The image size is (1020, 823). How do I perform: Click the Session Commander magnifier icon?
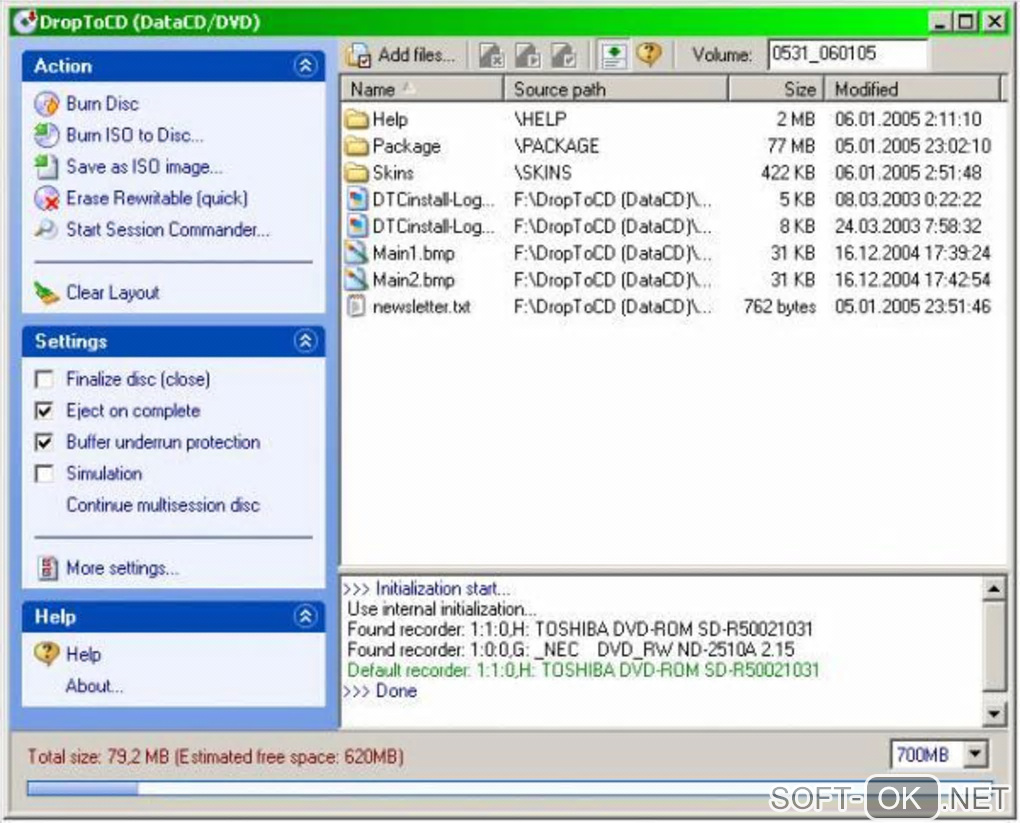(x=47, y=229)
